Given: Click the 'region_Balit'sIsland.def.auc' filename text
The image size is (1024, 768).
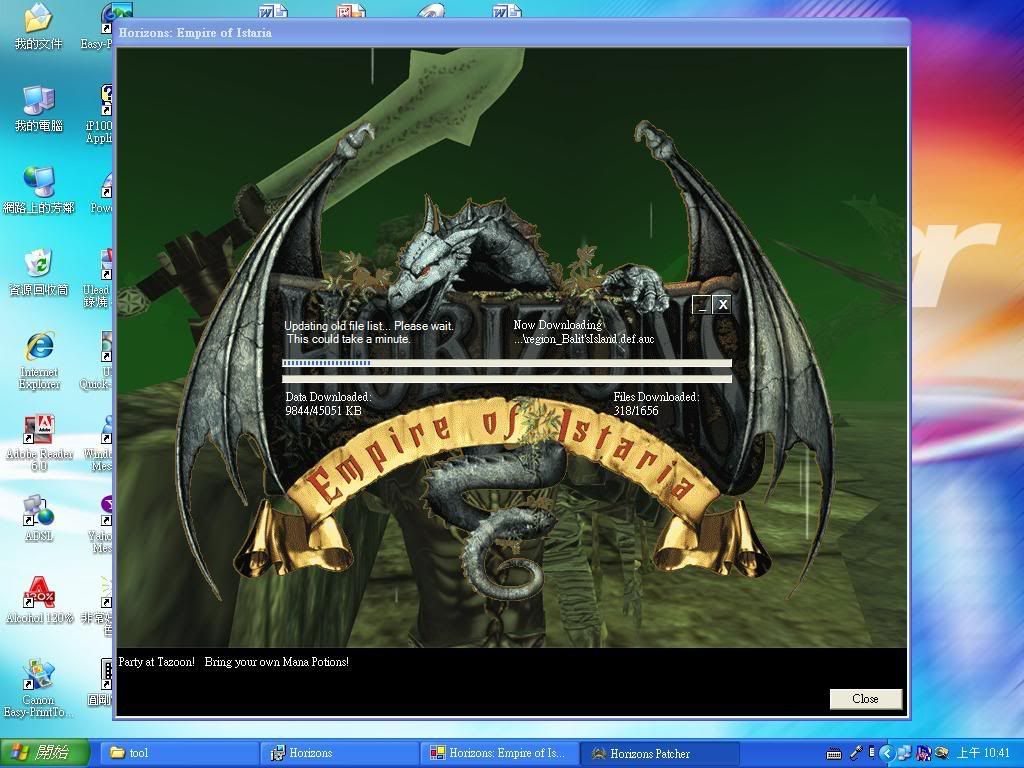Looking at the screenshot, I should point(584,339).
